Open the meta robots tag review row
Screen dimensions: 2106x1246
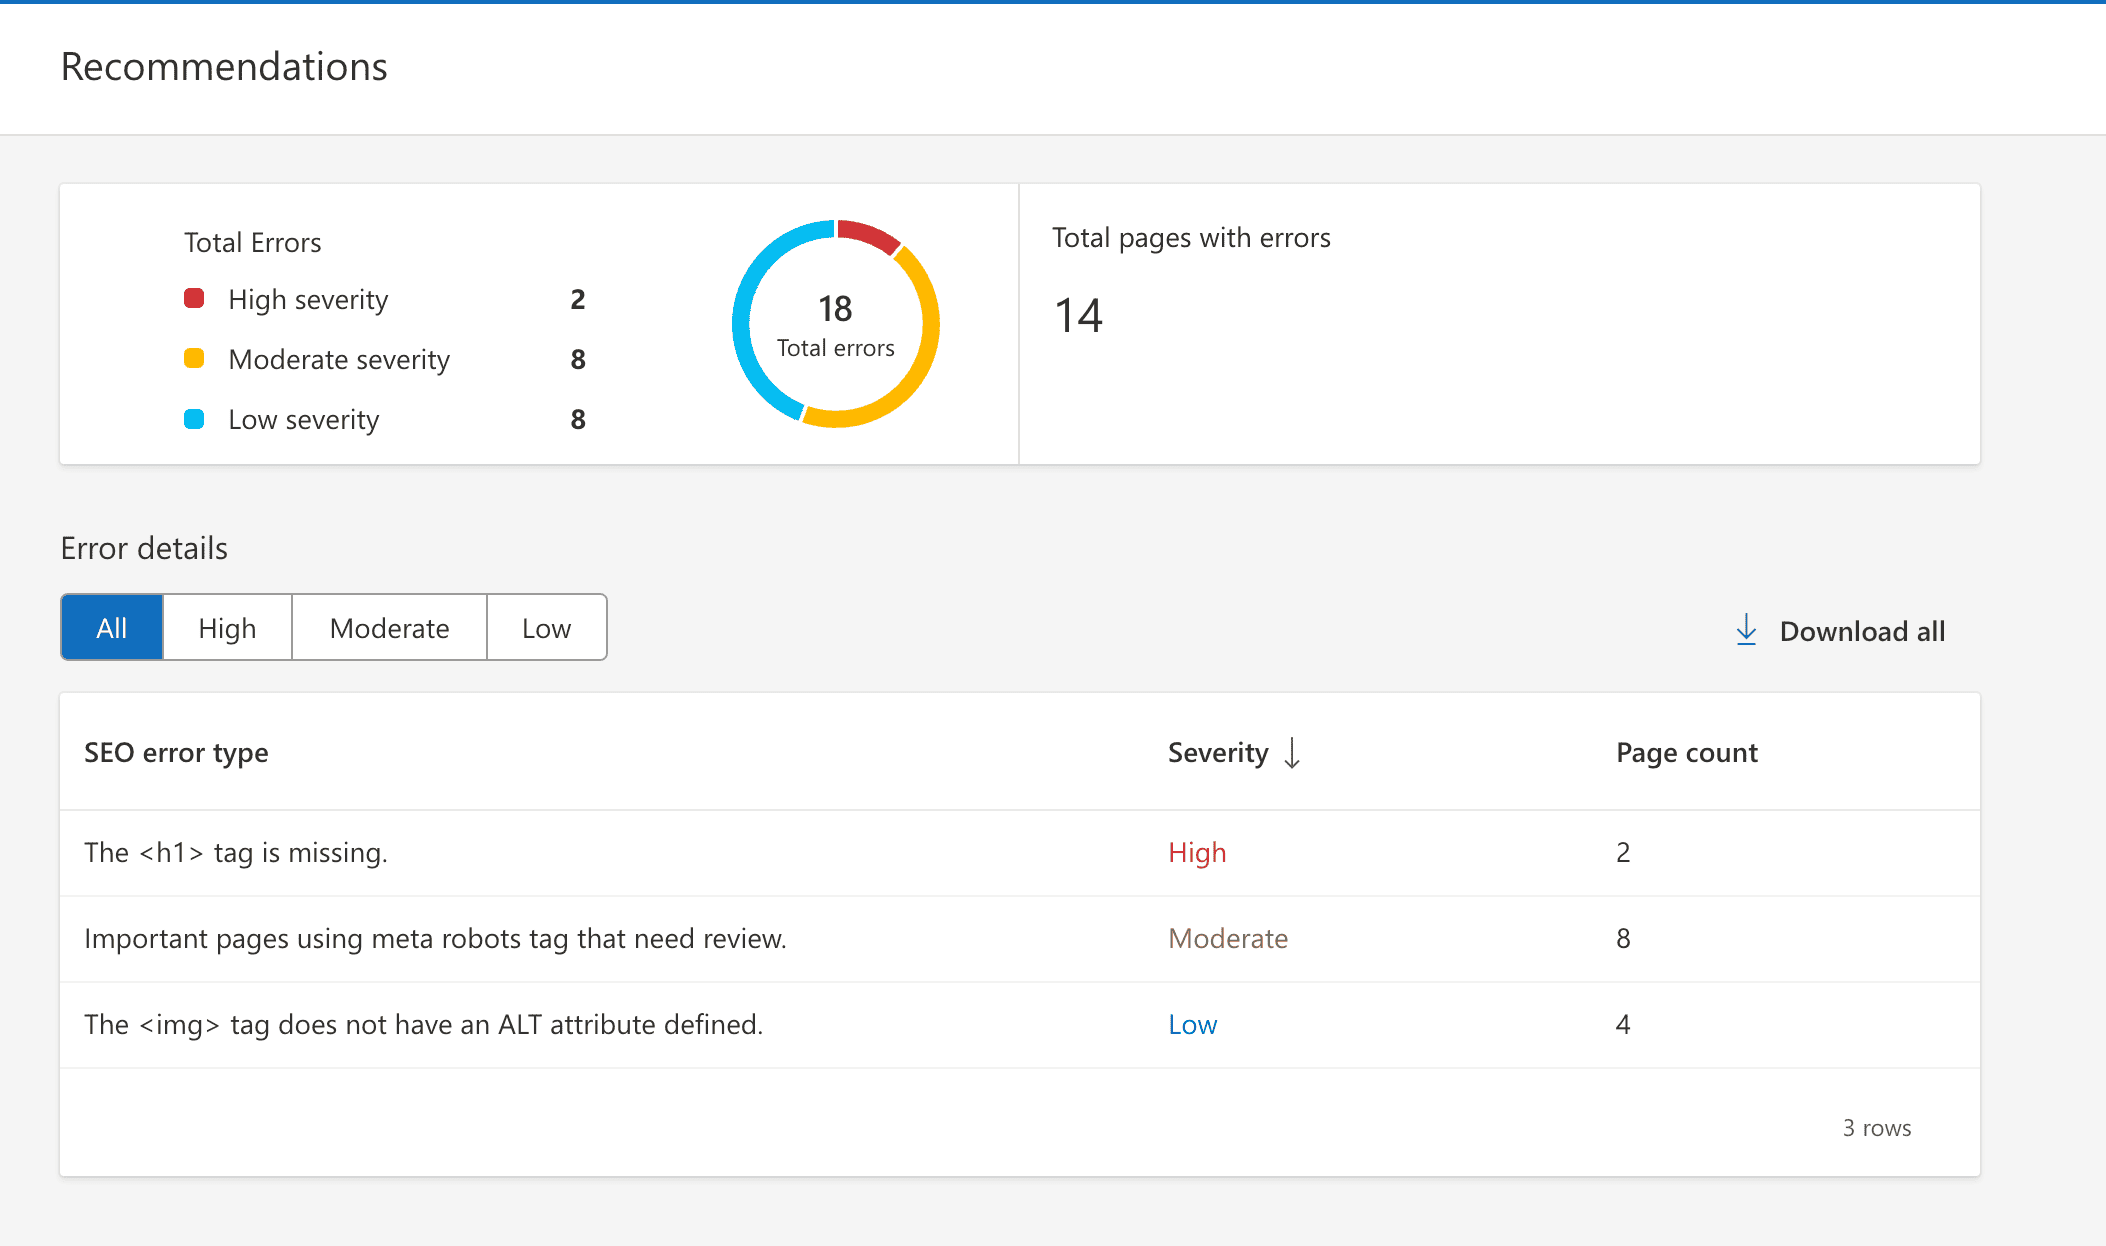pyautogui.click(x=1020, y=939)
